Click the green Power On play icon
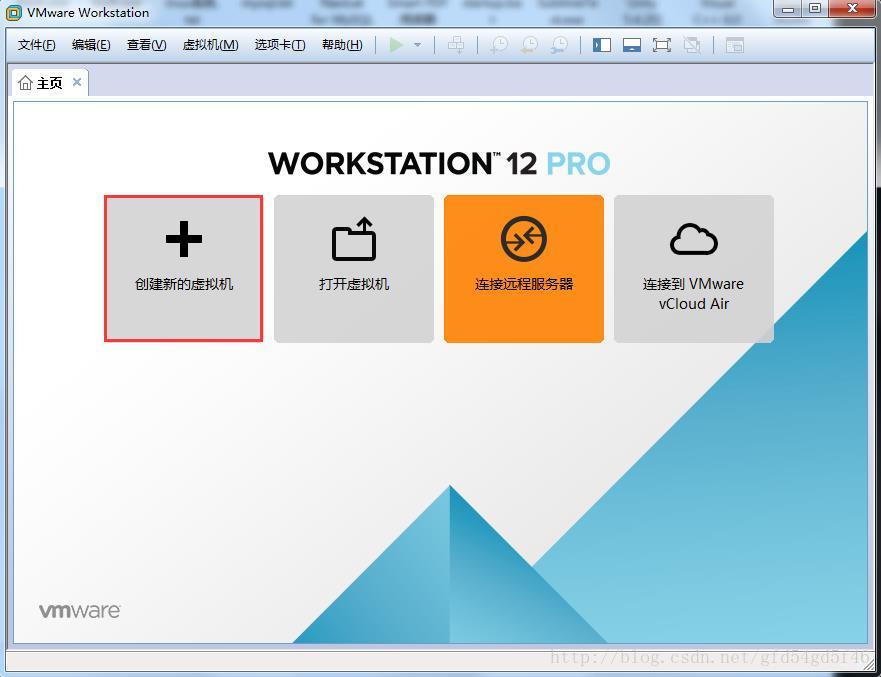 397,45
